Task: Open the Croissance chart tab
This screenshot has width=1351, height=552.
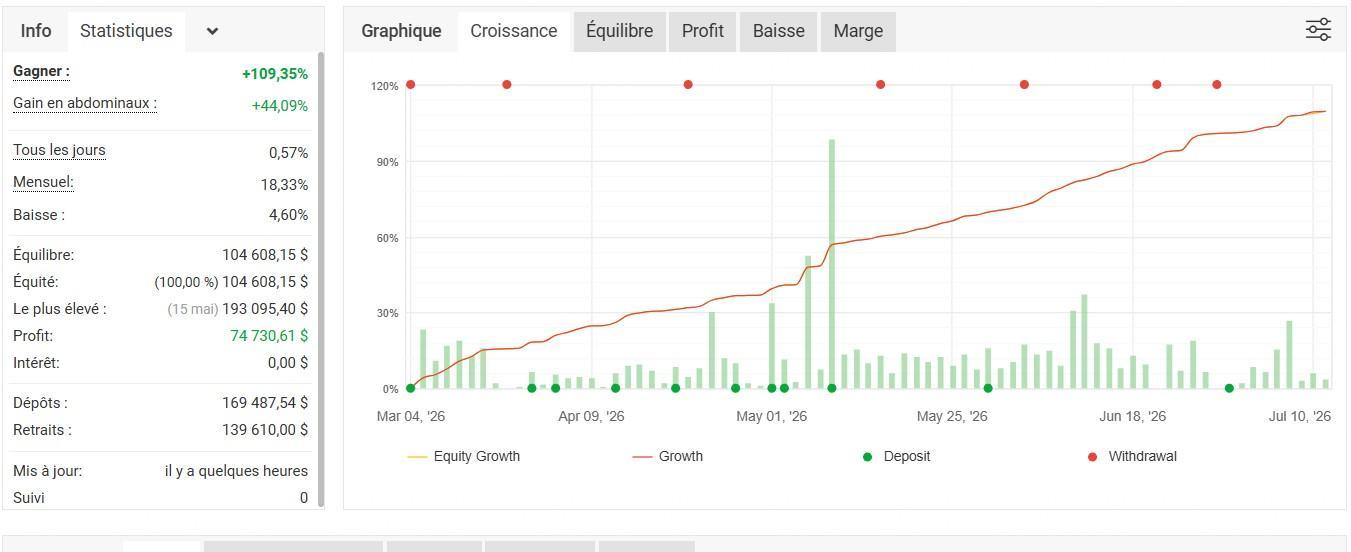Action: click(514, 31)
